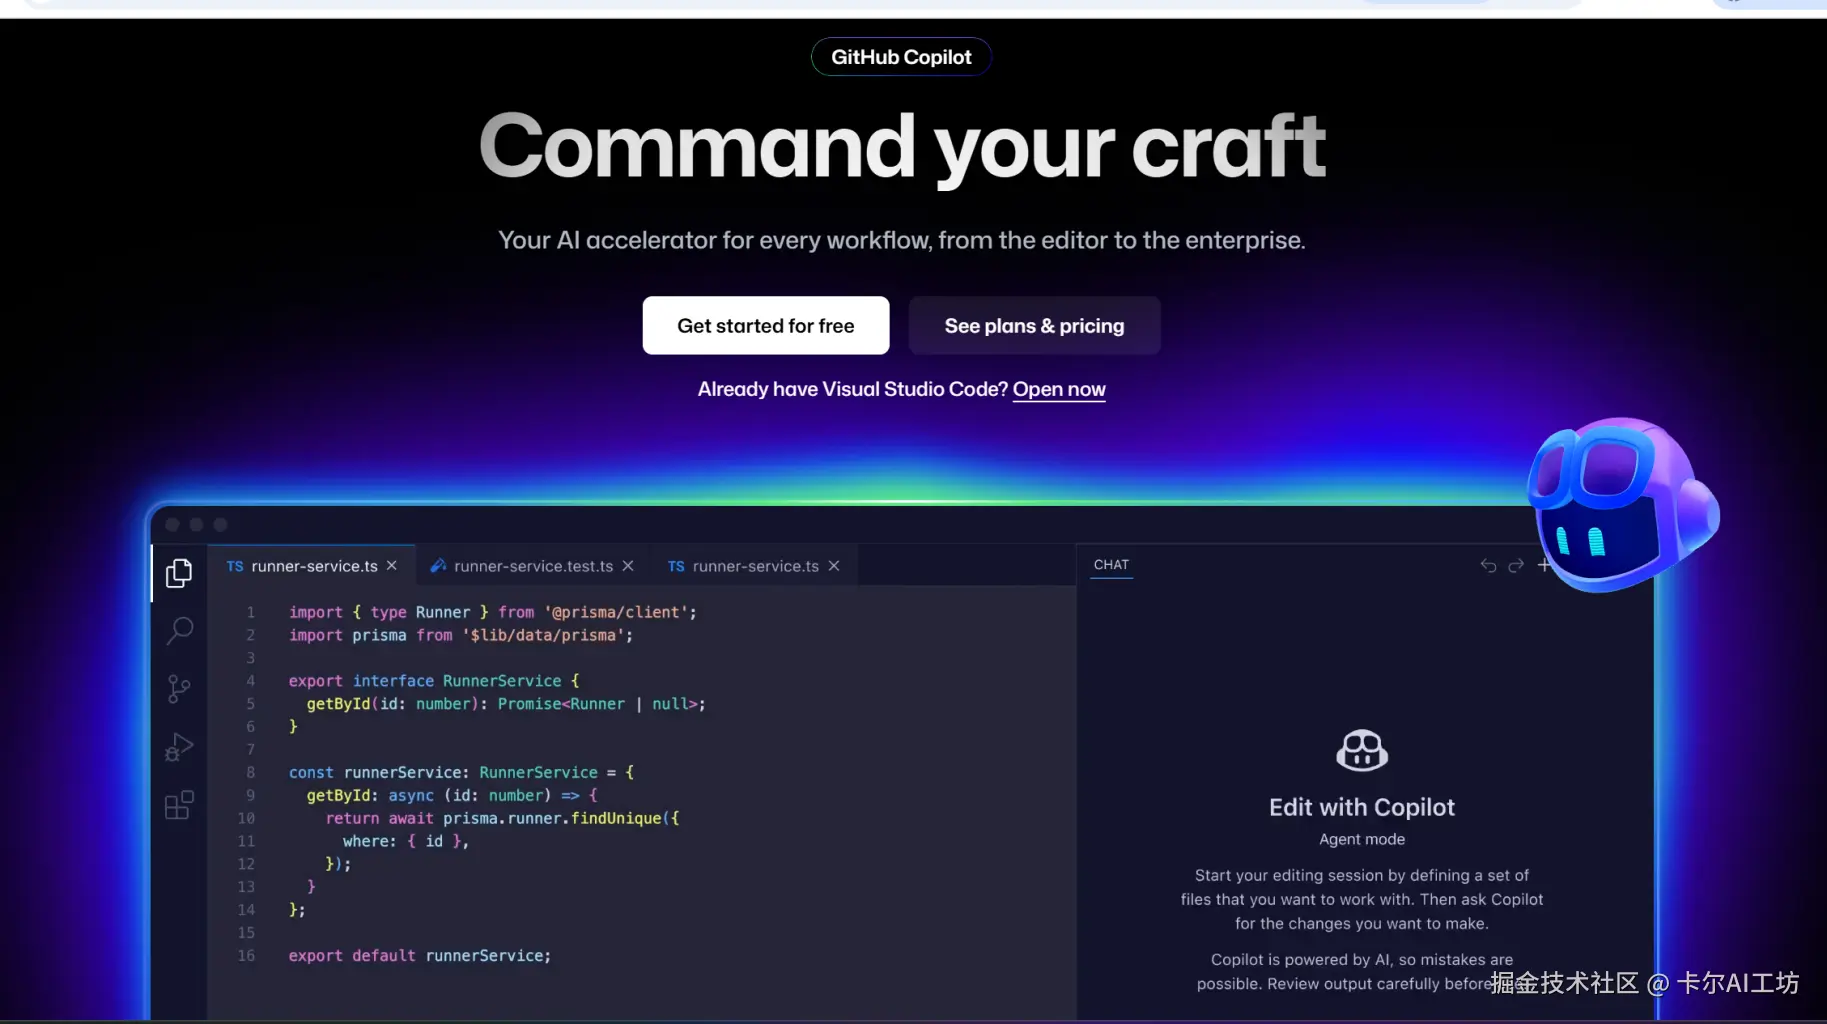1827x1024 pixels.
Task: Close the active runner-service.ts tab
Action: click(x=392, y=566)
